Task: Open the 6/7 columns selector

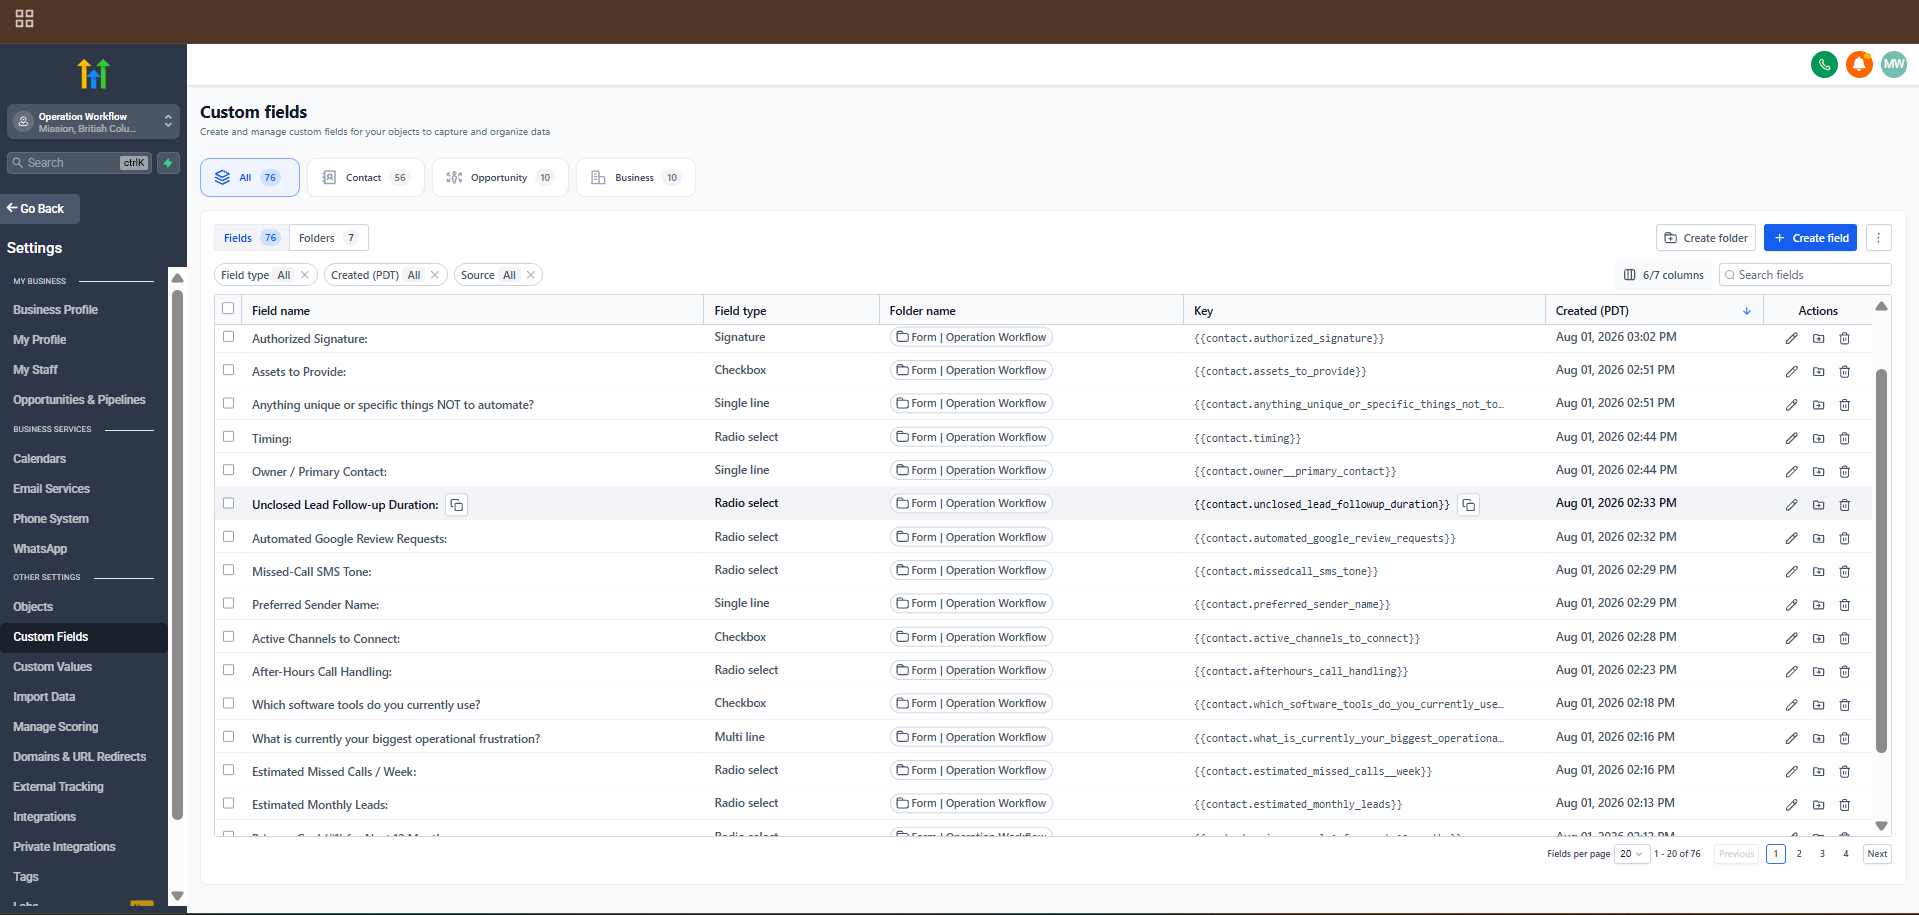Action: 1664,275
